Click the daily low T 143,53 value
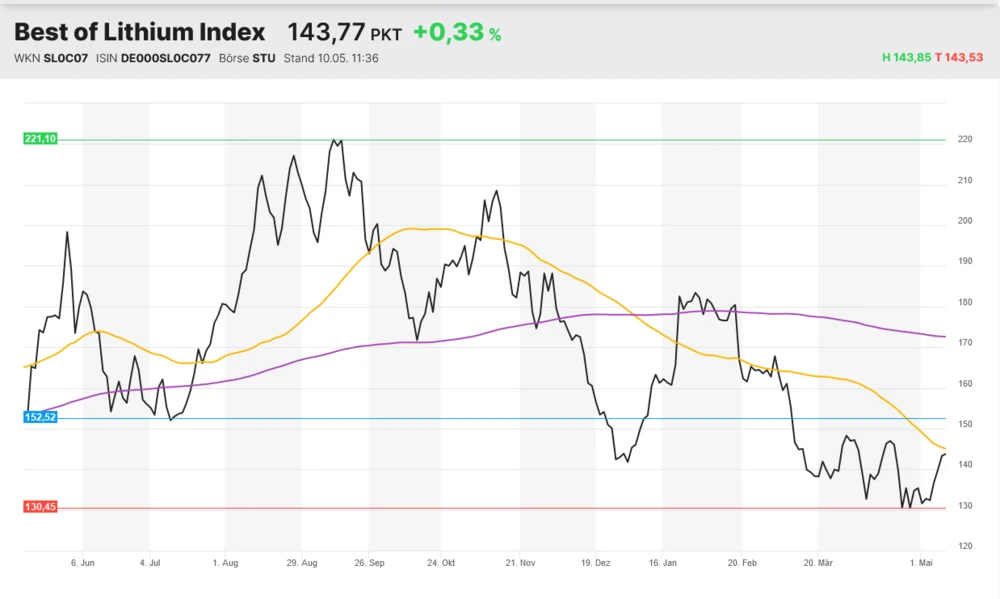 961,58
